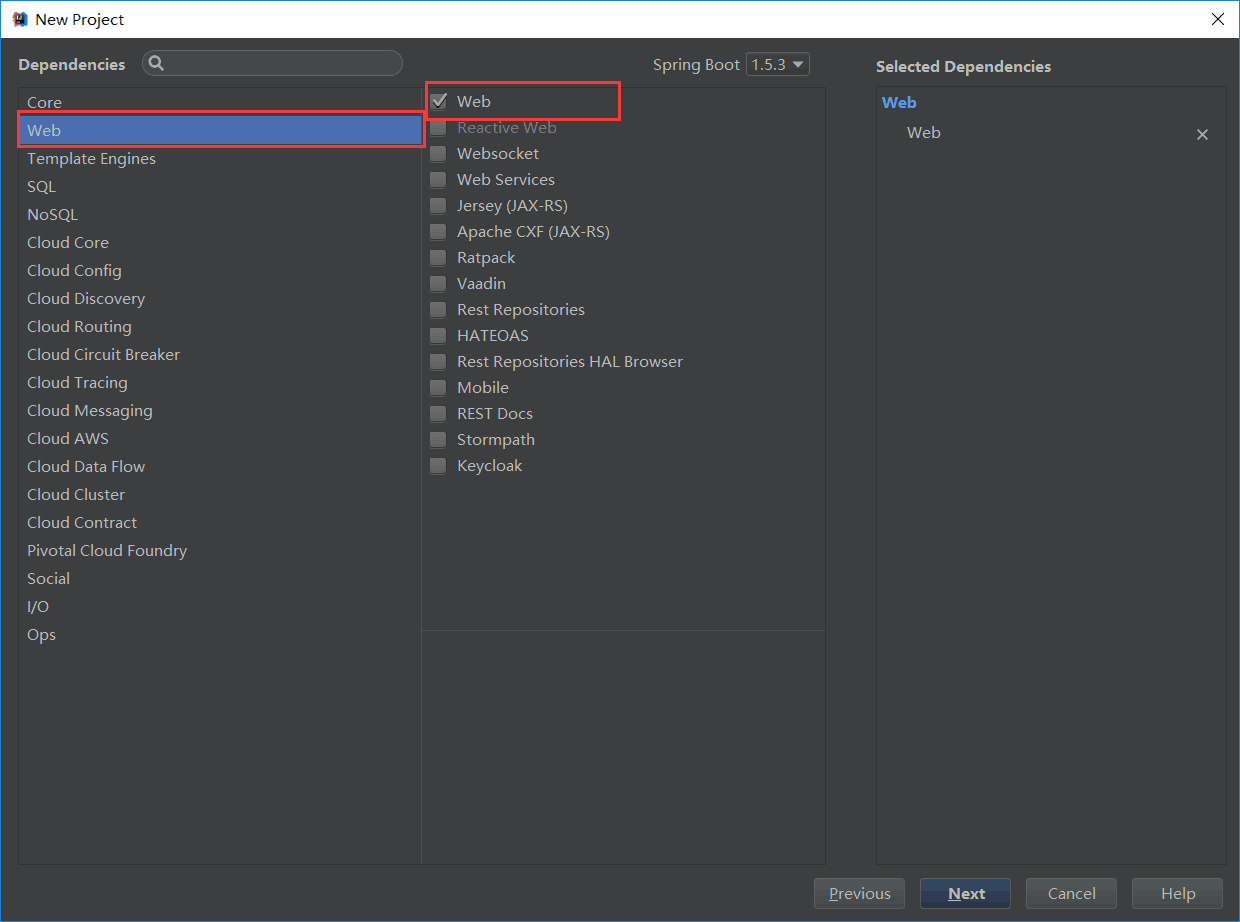Select the Cloud Data Flow category
Viewport: 1240px width, 922px height.
(220, 466)
